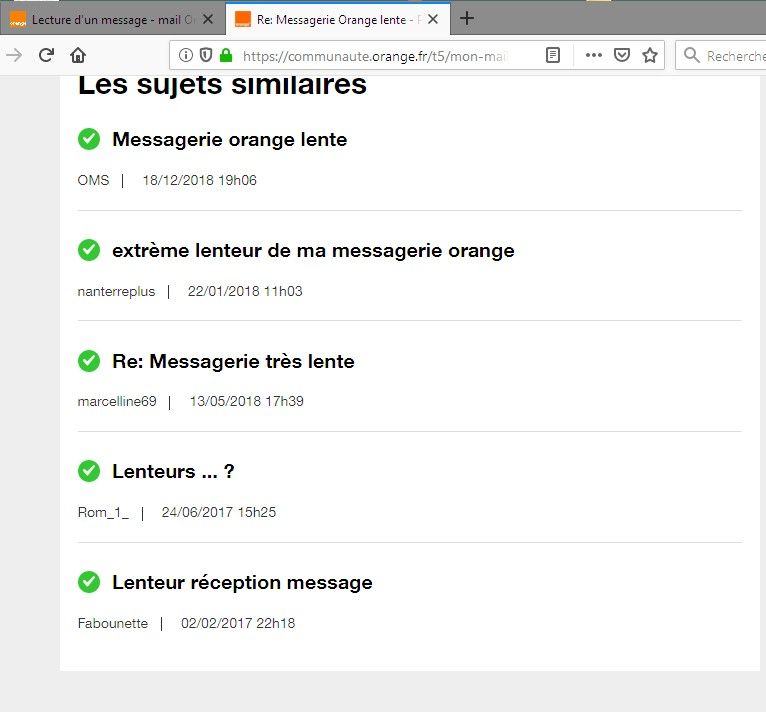Click heading 'Les sujets similaires'
The height and width of the screenshot is (712, 766).
pyautogui.click(x=222, y=86)
